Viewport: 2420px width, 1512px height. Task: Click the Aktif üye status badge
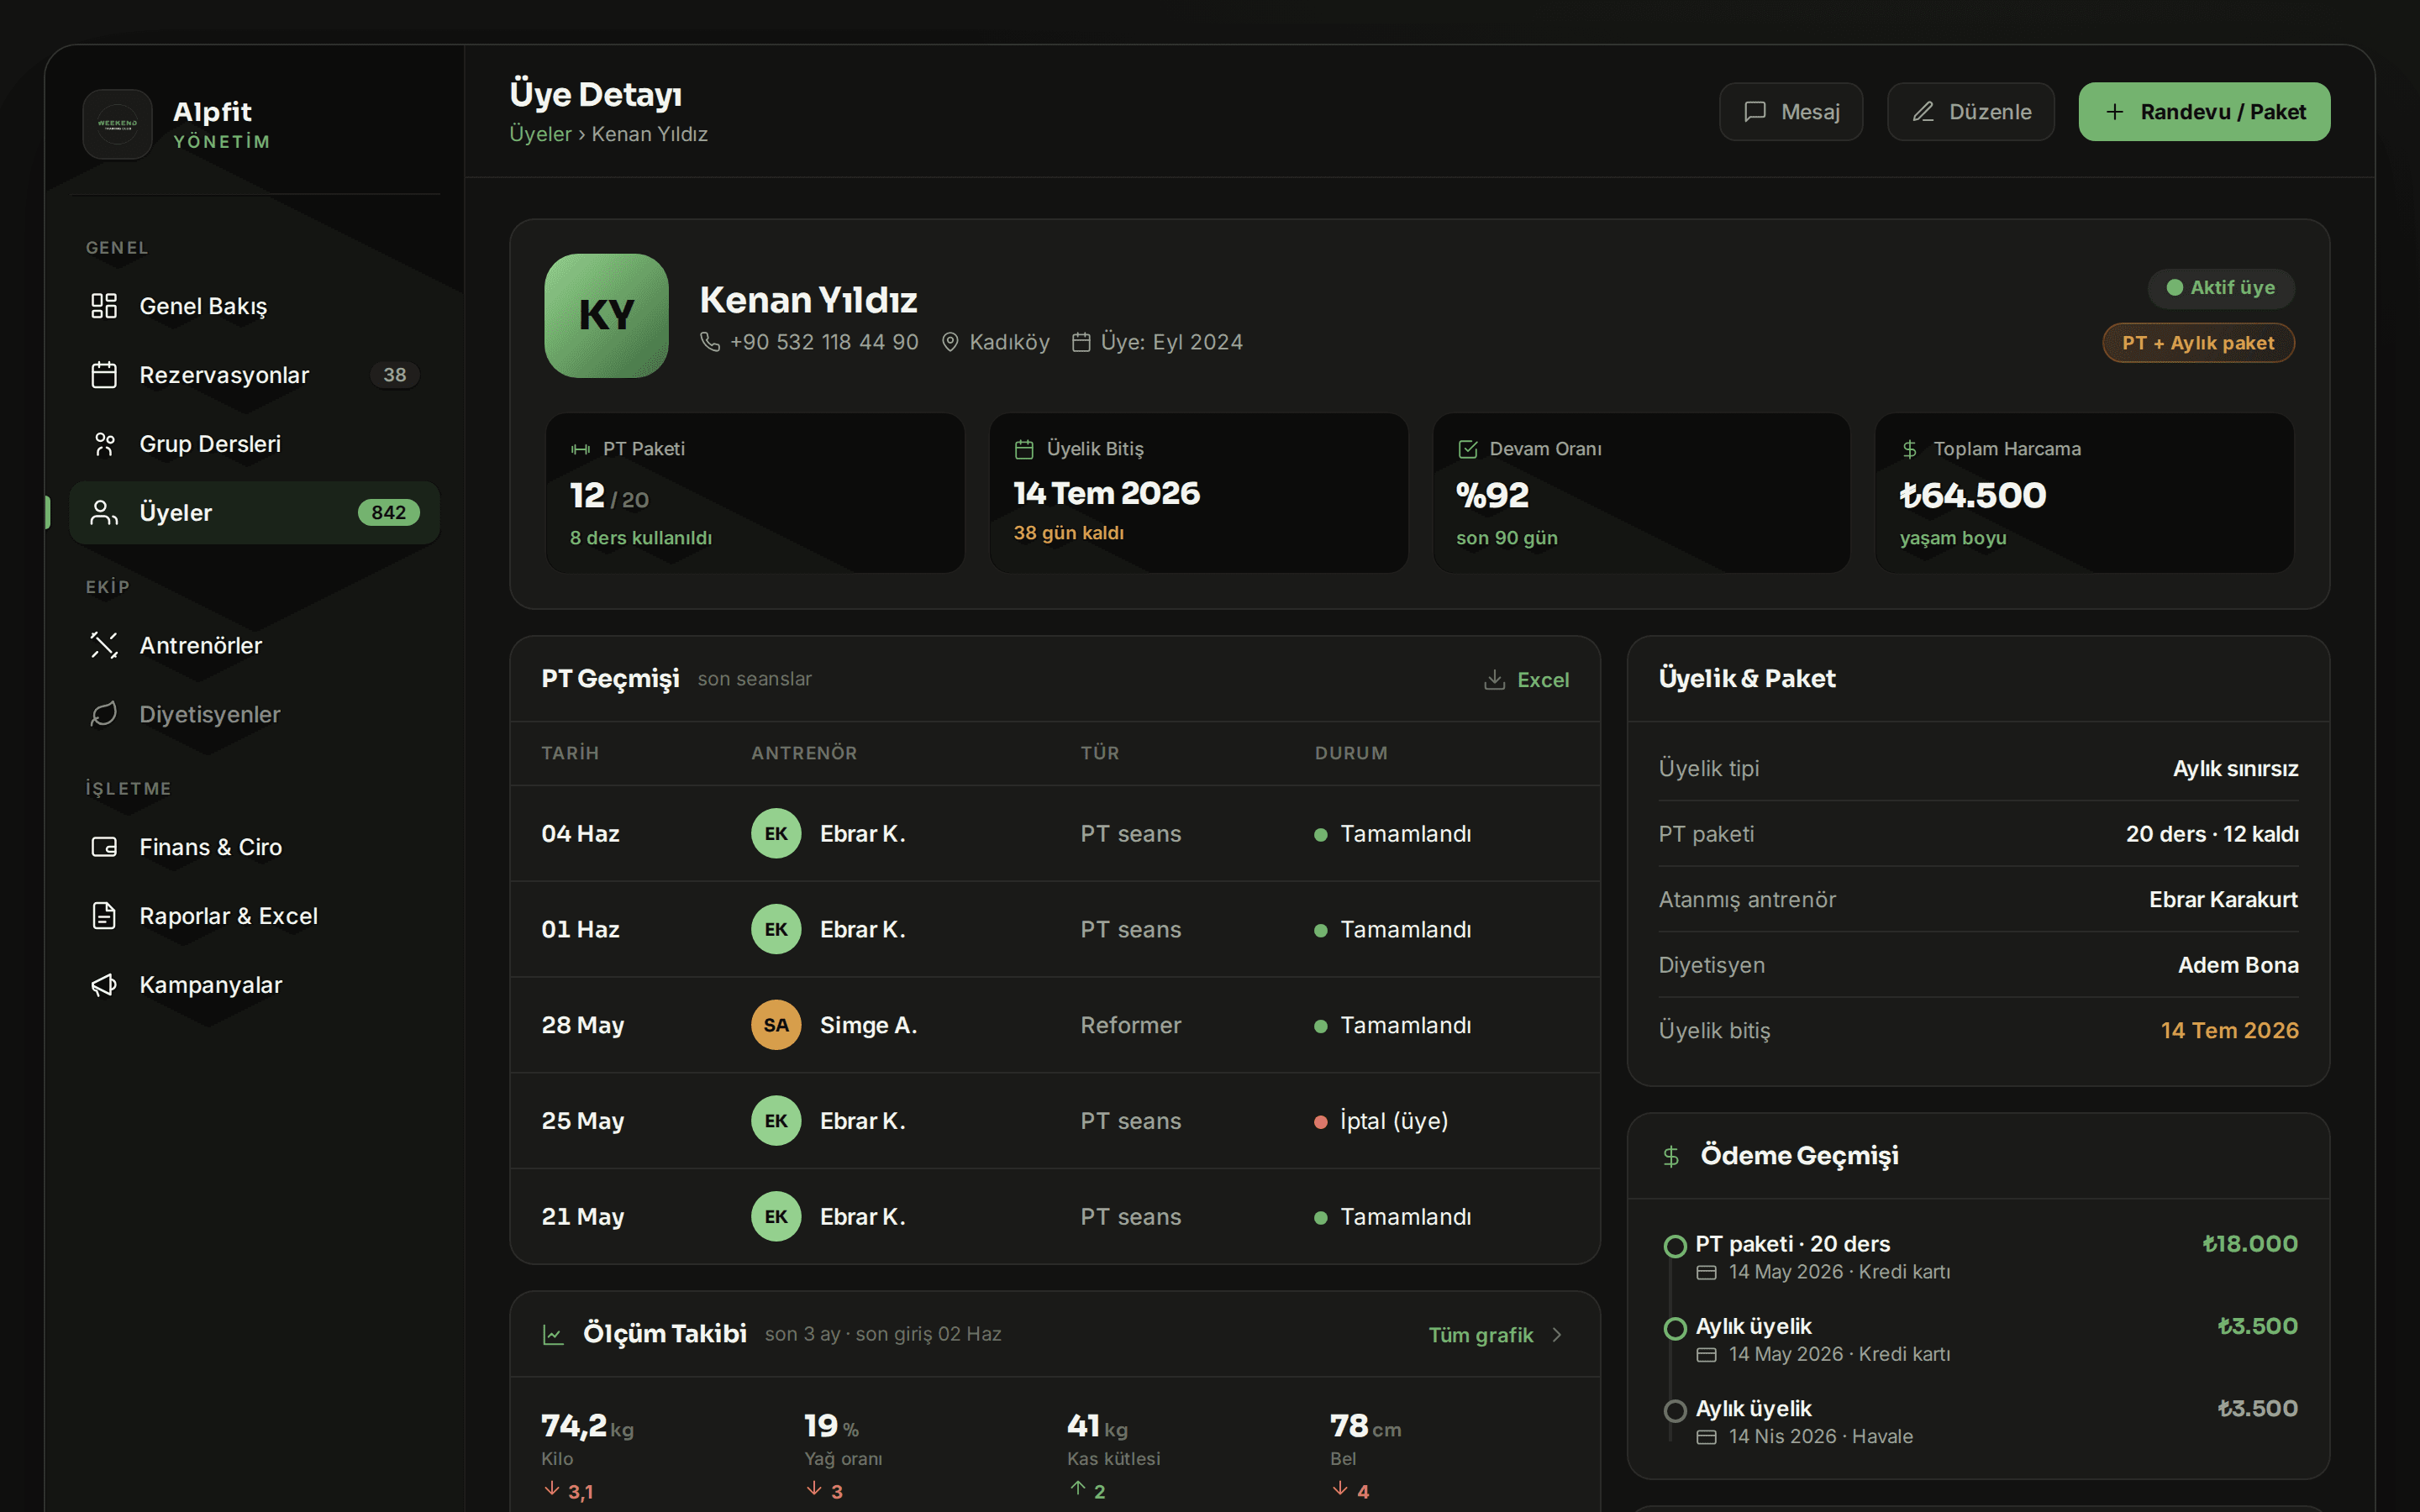(x=2220, y=288)
